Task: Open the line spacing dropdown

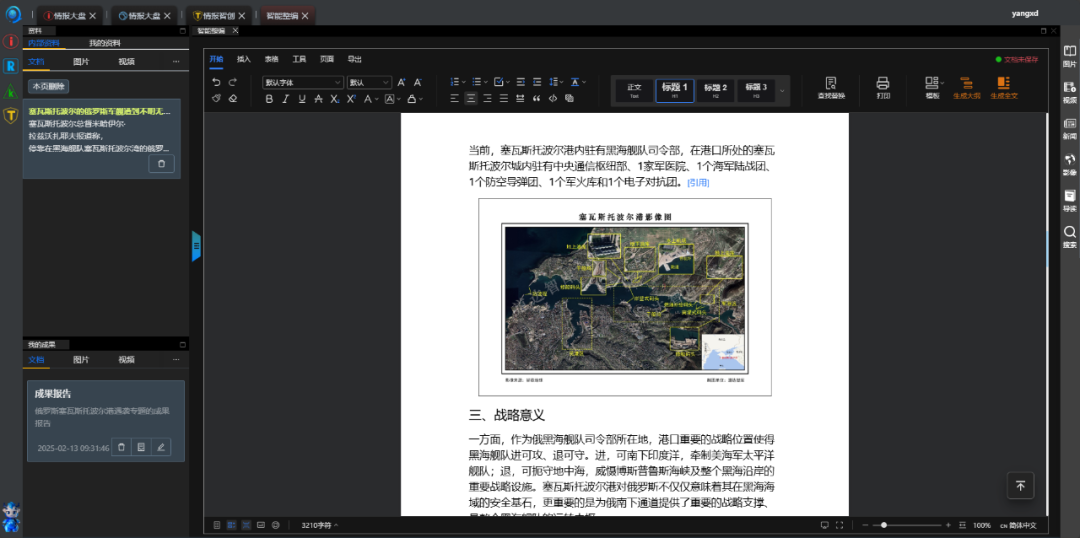Action: 561,82
